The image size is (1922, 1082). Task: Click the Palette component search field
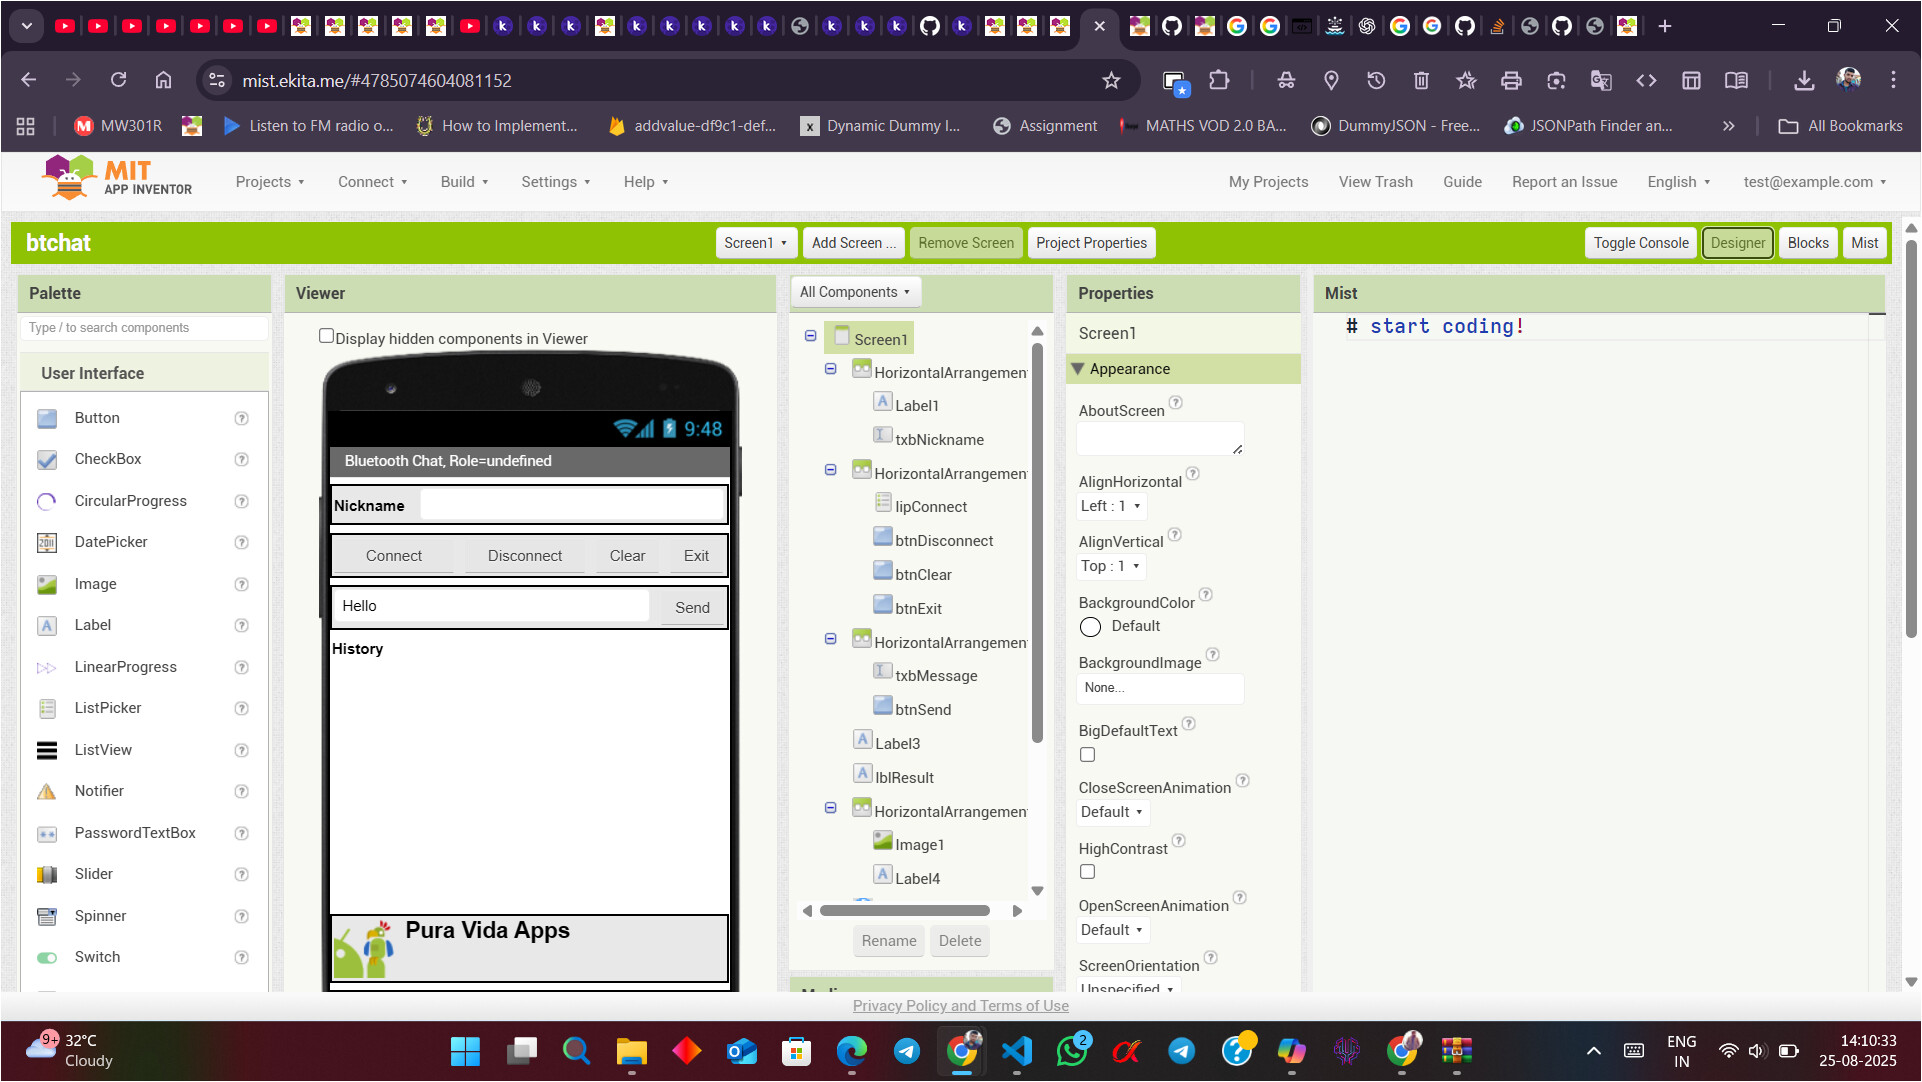142,328
